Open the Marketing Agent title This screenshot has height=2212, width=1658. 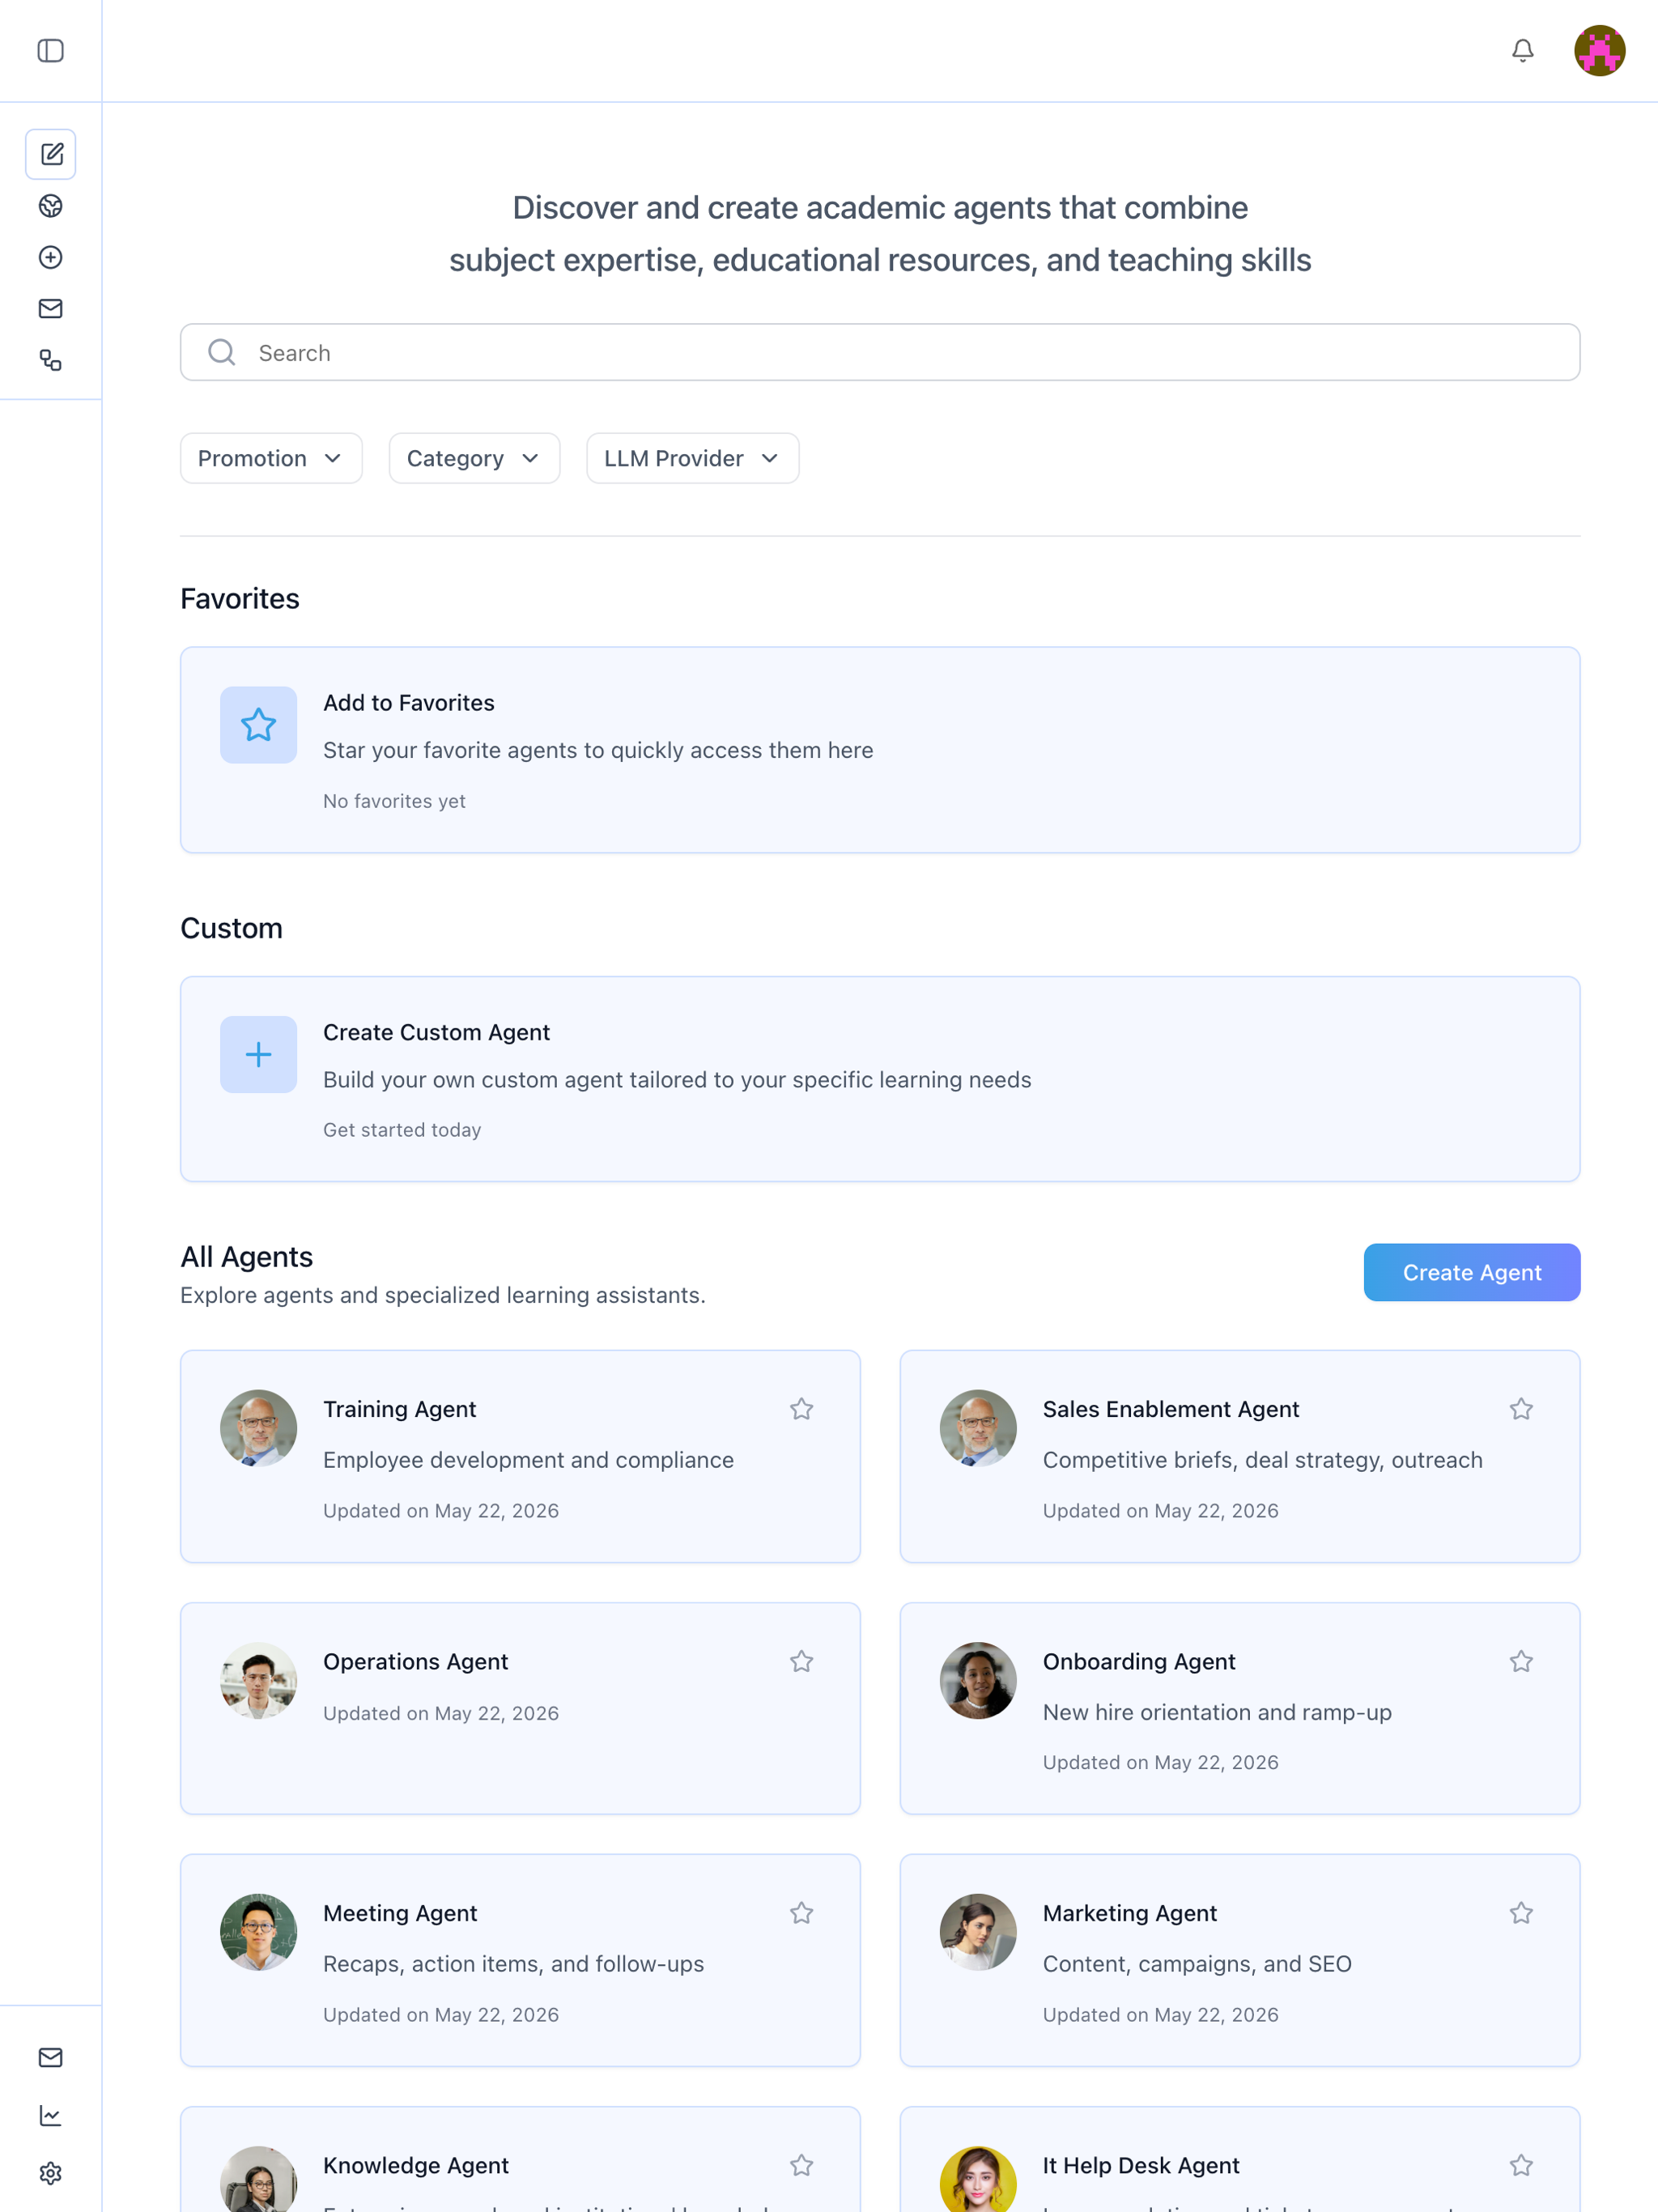1130,1913
